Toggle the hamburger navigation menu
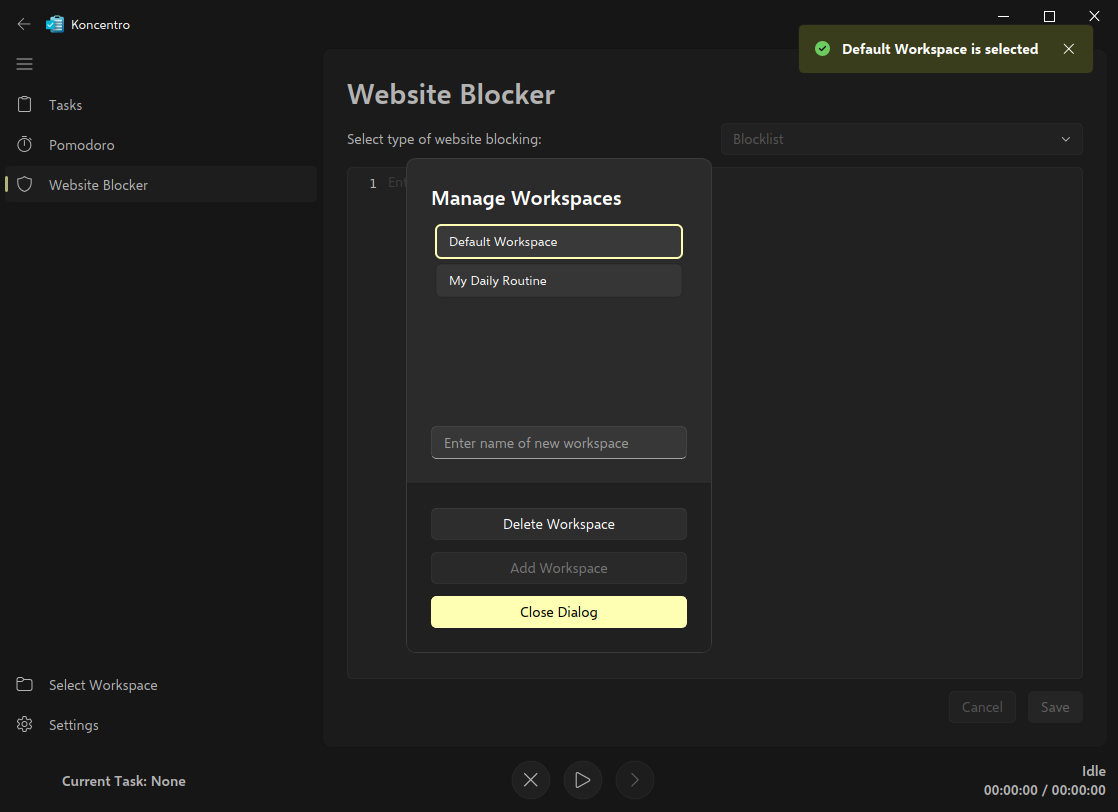Image resolution: width=1118 pixels, height=812 pixels. (x=25, y=65)
